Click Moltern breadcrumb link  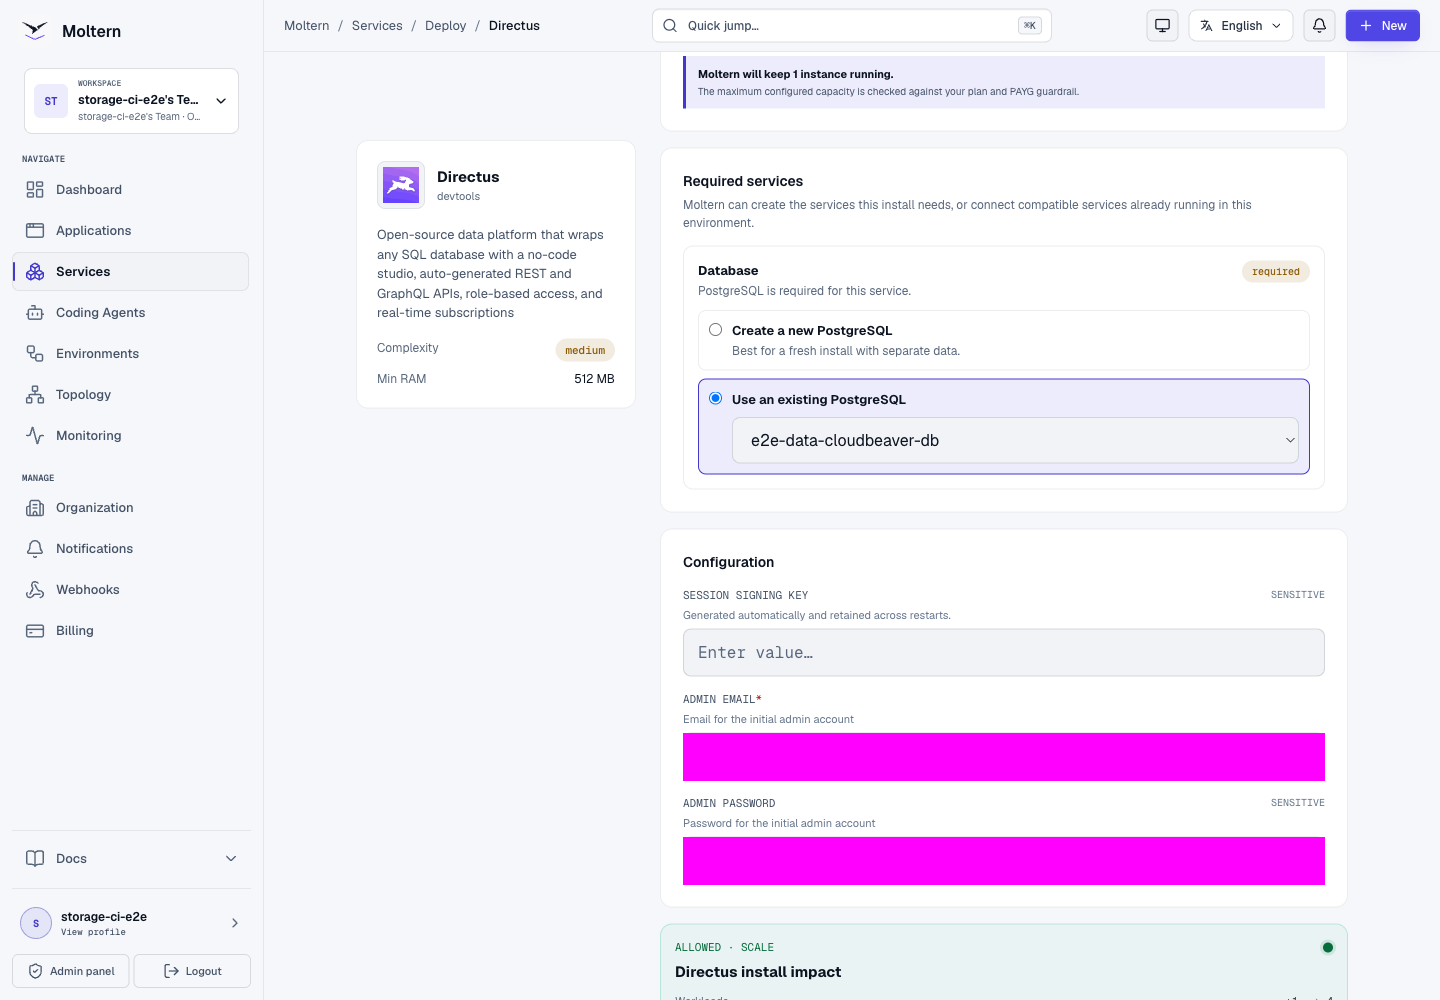(x=307, y=26)
